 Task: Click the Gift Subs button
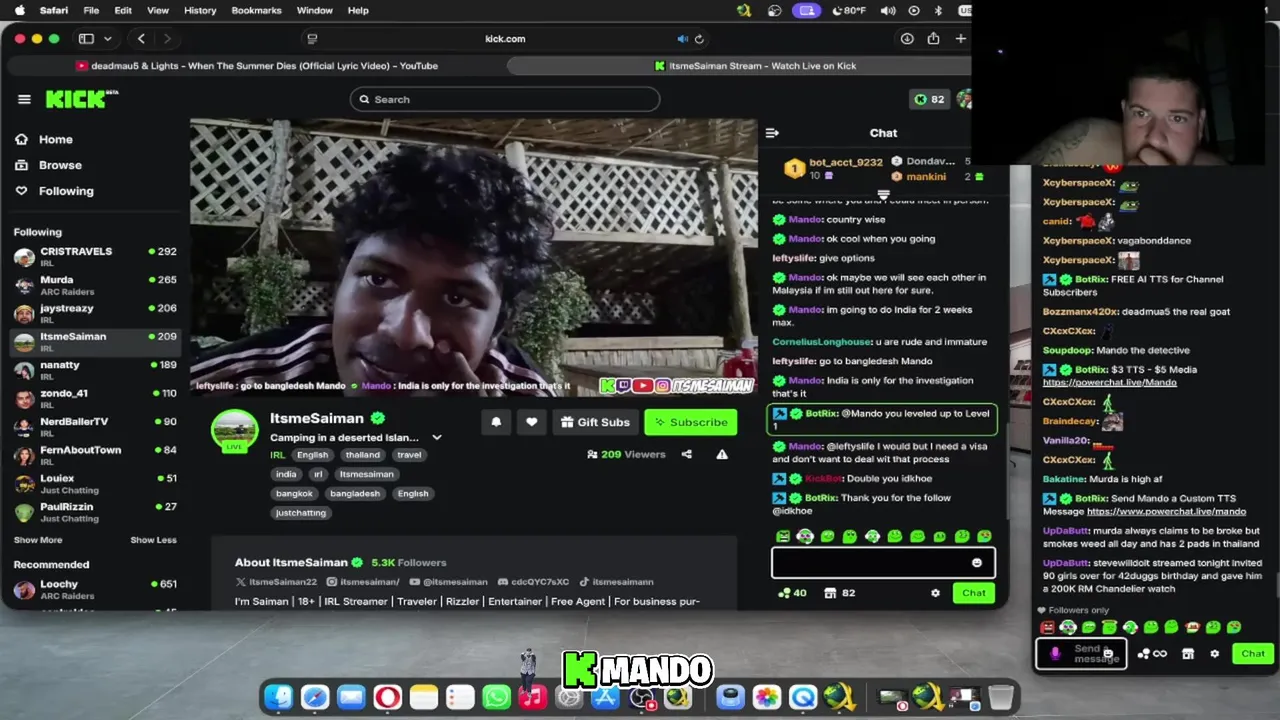click(595, 422)
